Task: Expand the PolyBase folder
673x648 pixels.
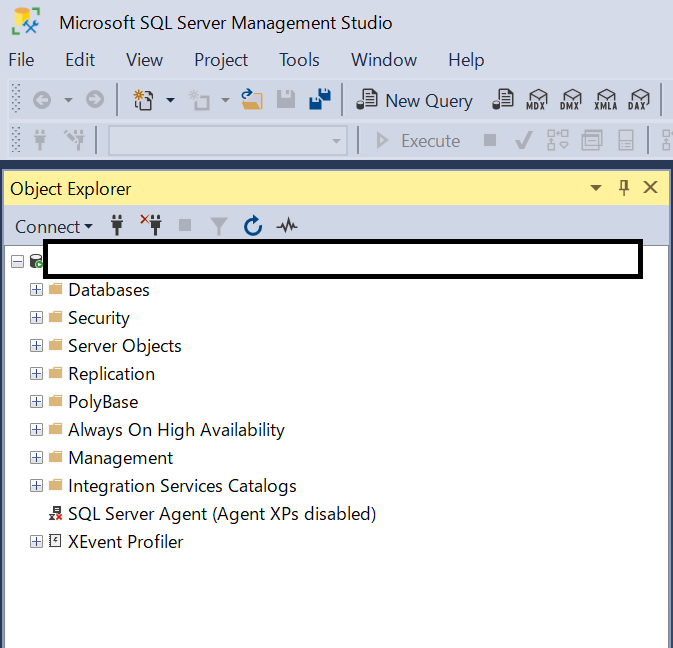Action: pos(36,402)
